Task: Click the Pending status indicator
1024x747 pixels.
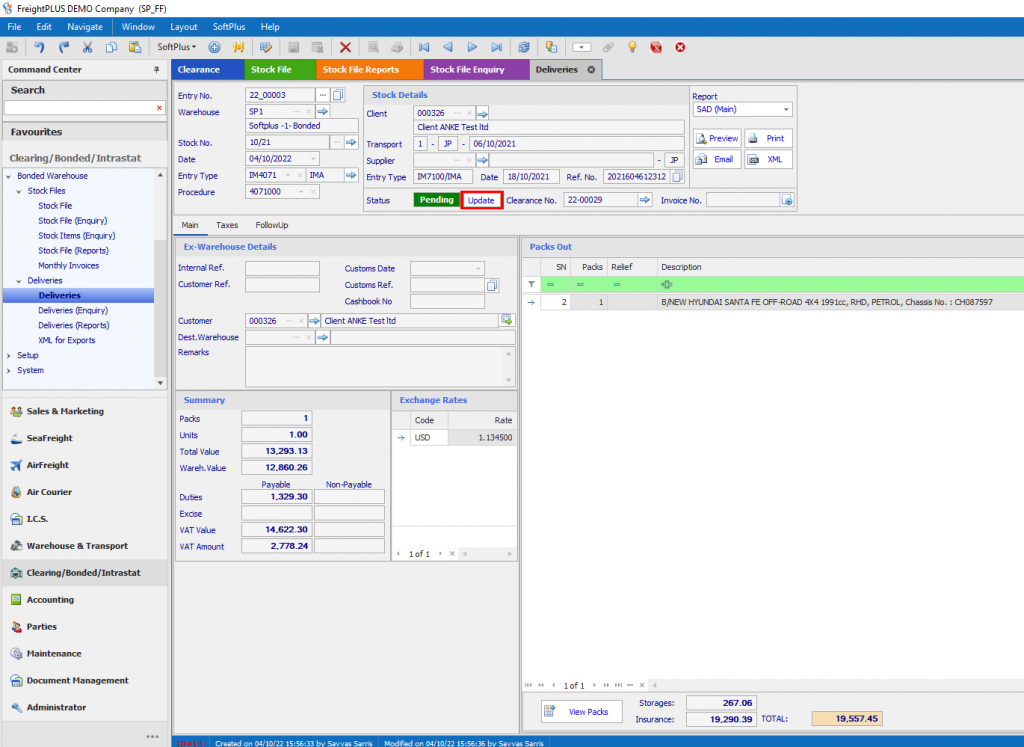Action: click(437, 200)
